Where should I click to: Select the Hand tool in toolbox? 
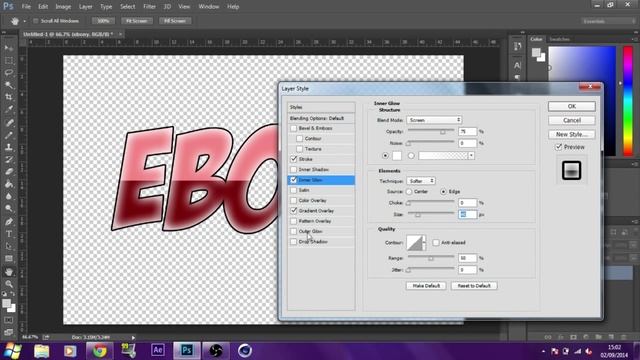pyautogui.click(x=9, y=271)
